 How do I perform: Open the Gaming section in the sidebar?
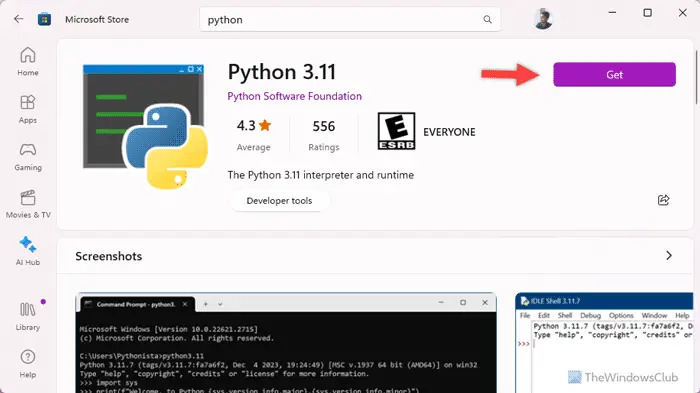[28, 157]
